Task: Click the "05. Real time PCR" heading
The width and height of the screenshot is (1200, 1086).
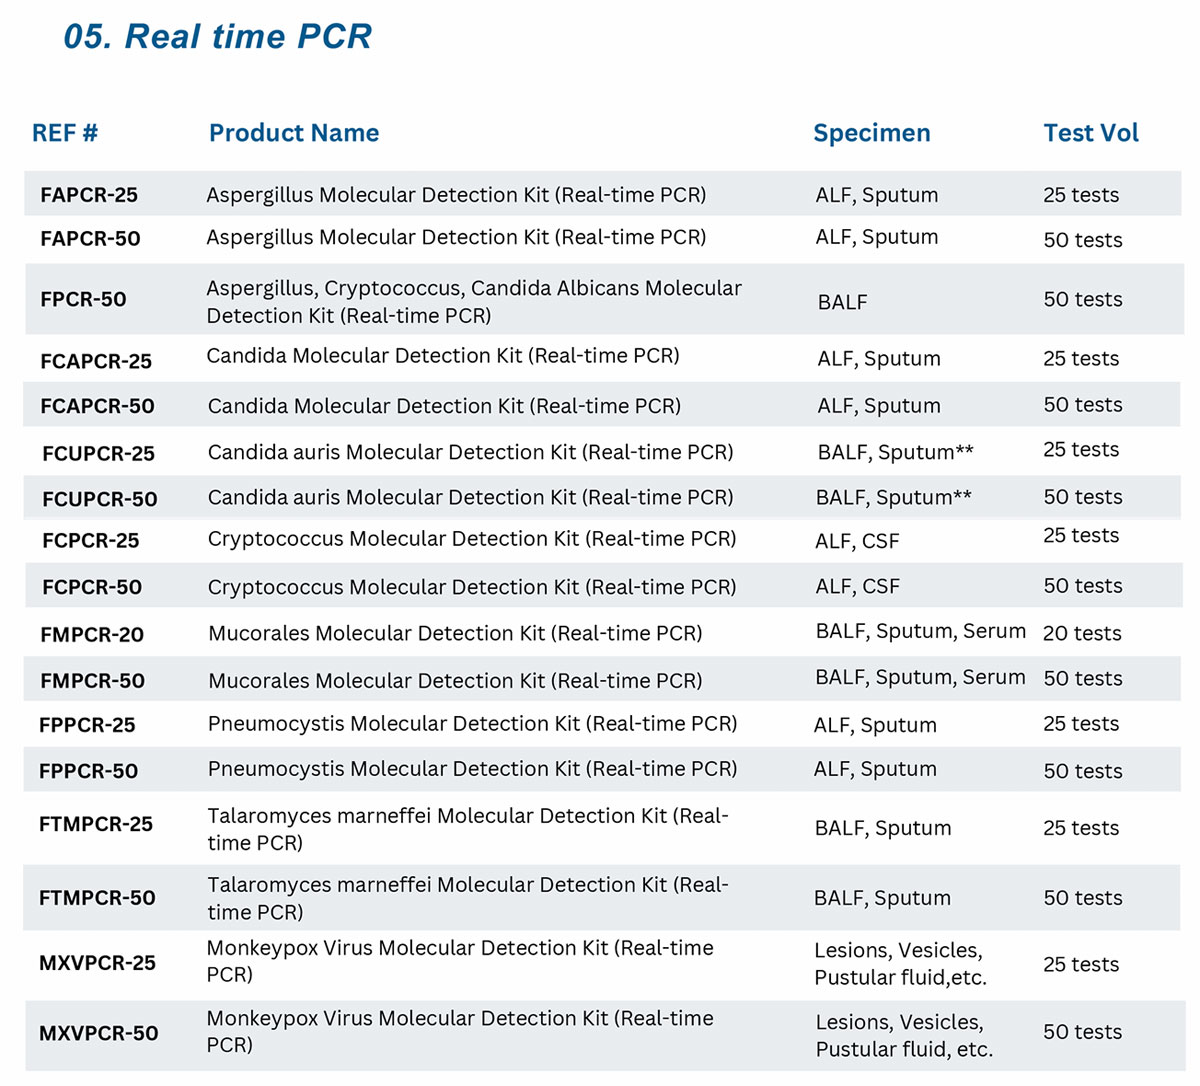Action: pos(217,37)
